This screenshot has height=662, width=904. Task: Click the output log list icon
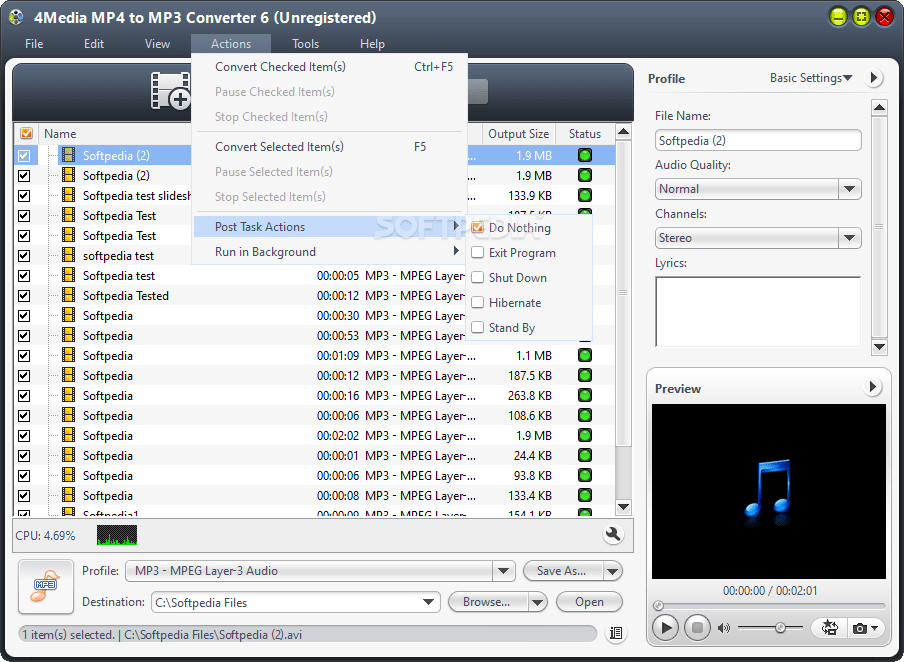click(616, 633)
